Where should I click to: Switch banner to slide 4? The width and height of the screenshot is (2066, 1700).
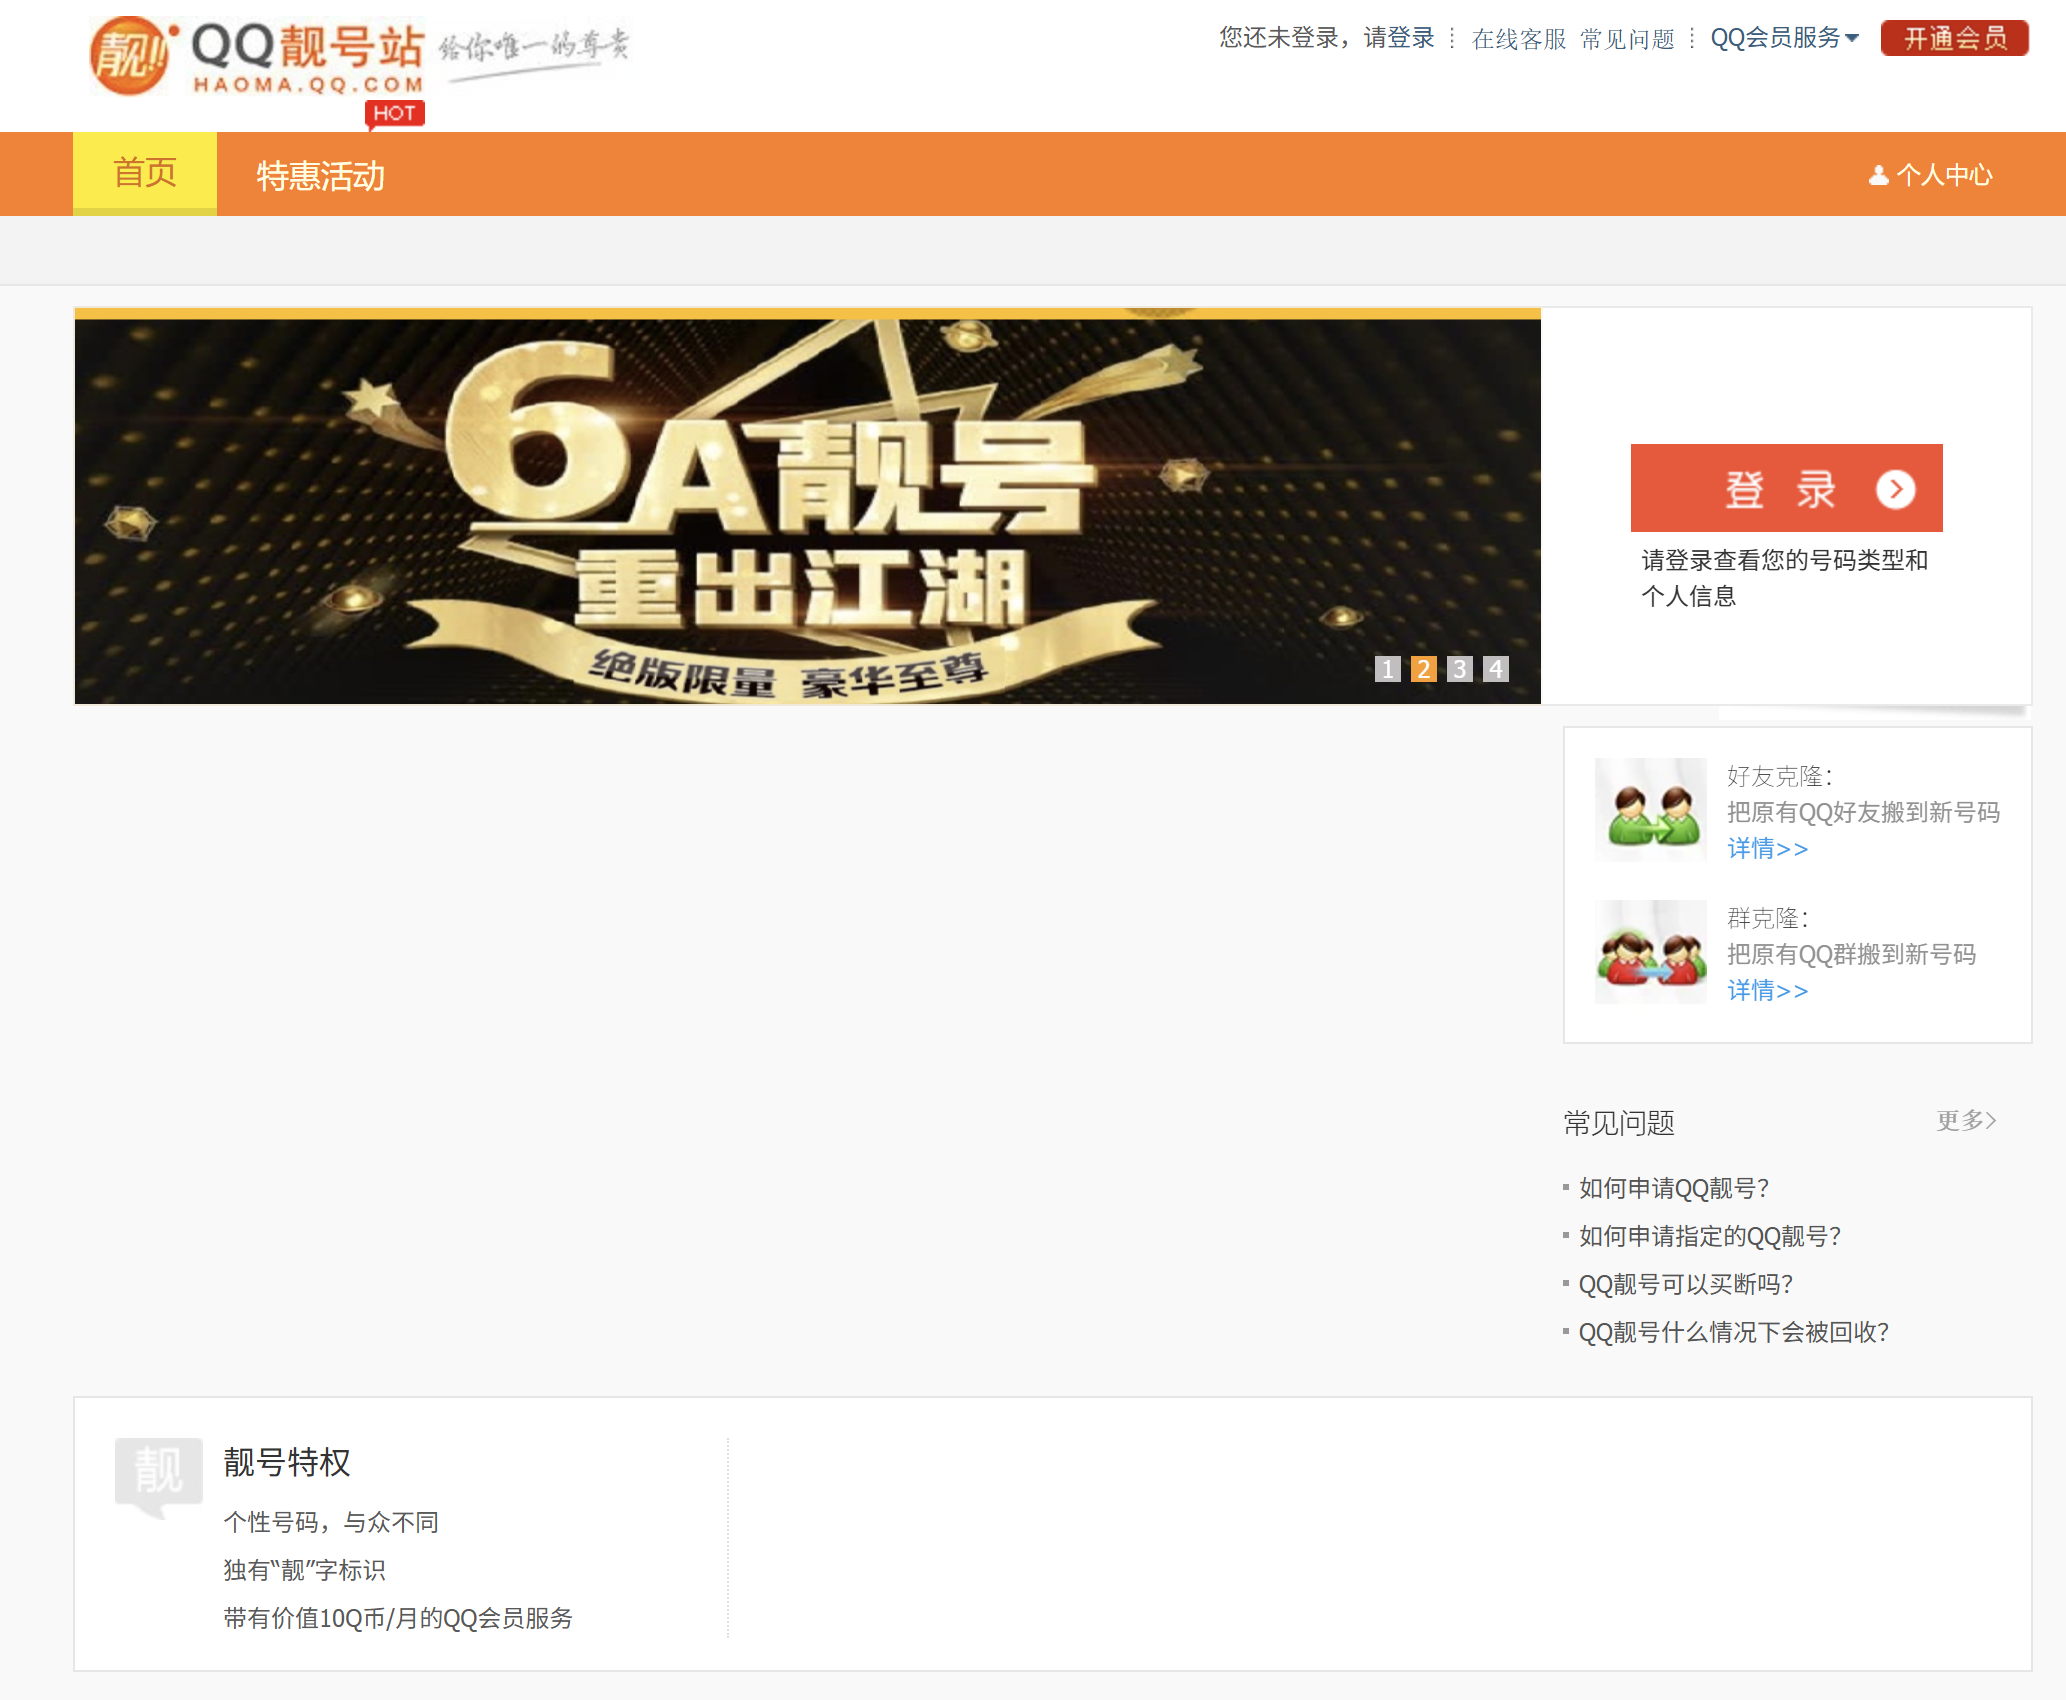[x=1495, y=669]
